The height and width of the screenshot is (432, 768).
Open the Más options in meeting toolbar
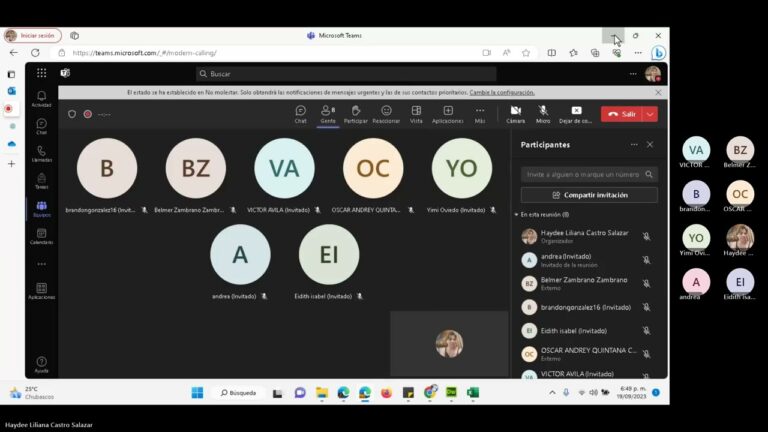480,114
